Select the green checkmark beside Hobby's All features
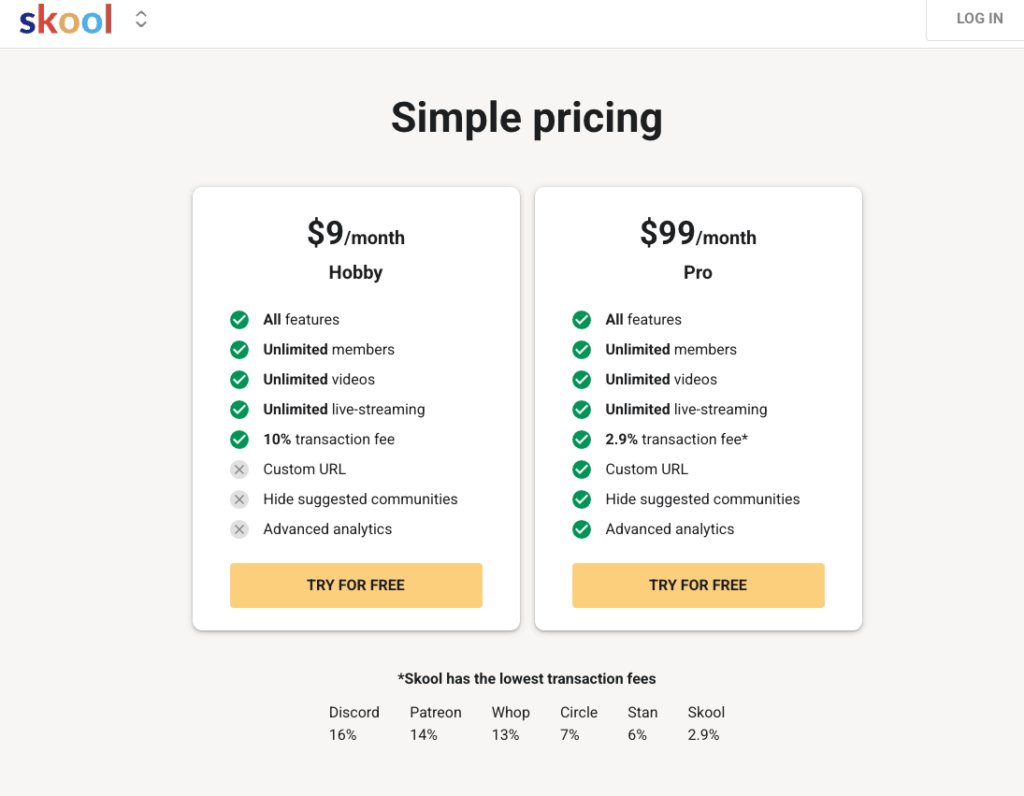This screenshot has width=1024, height=796. [239, 319]
